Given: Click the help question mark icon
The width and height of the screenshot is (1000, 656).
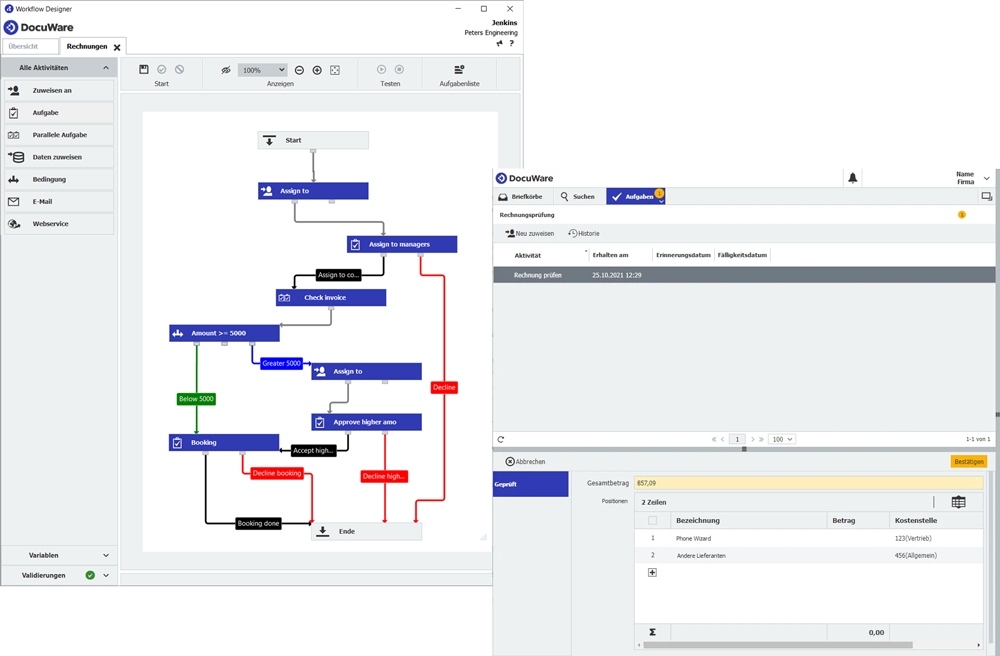Looking at the screenshot, I should (511, 43).
